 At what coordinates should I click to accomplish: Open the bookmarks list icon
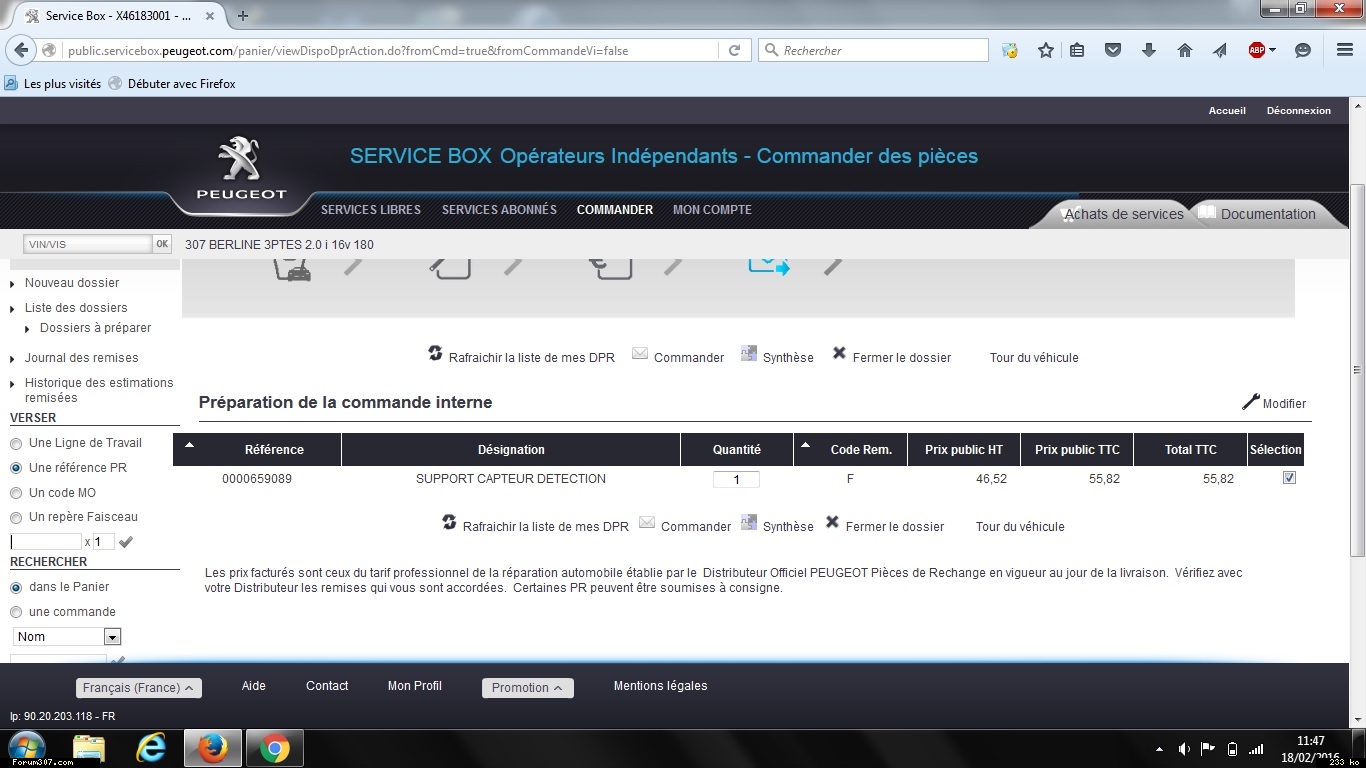pos(1077,50)
